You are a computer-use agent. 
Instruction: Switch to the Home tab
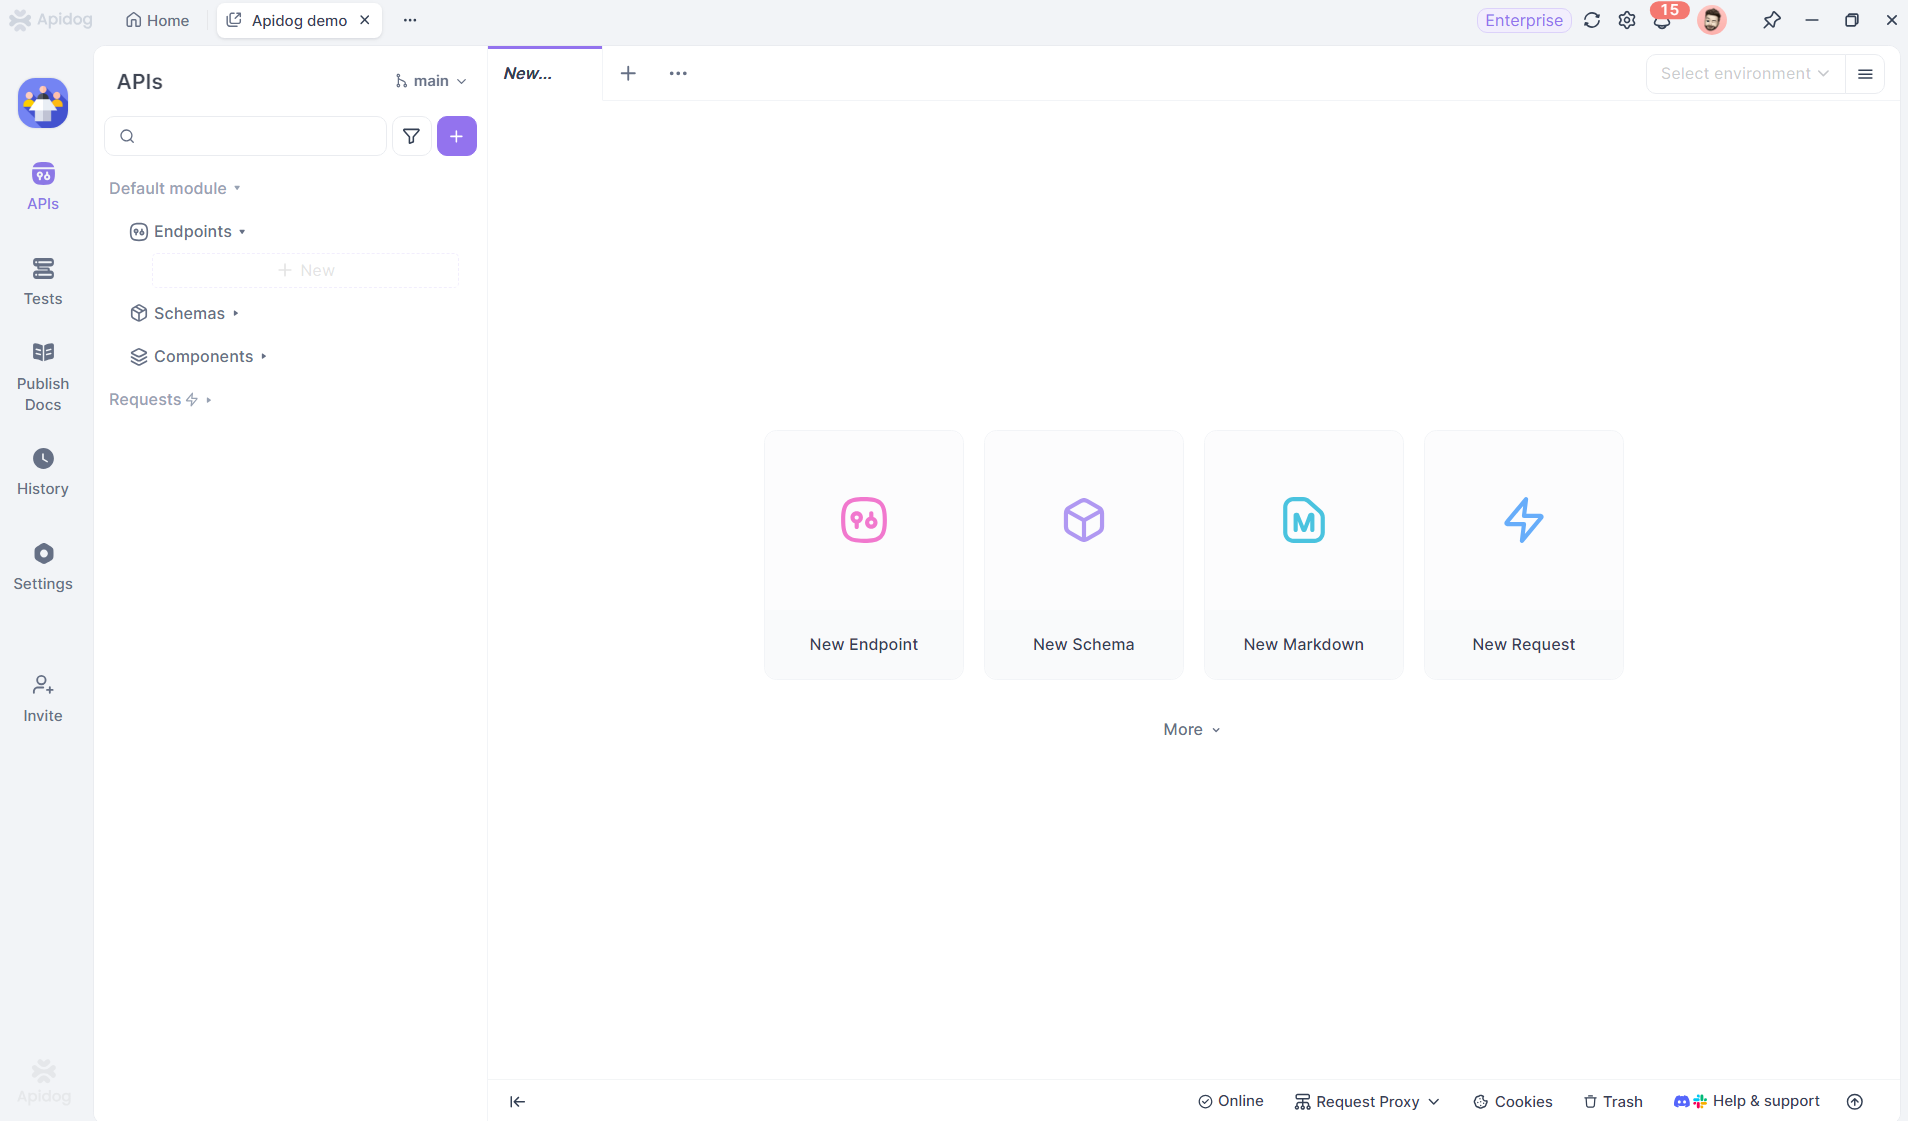[x=157, y=20]
